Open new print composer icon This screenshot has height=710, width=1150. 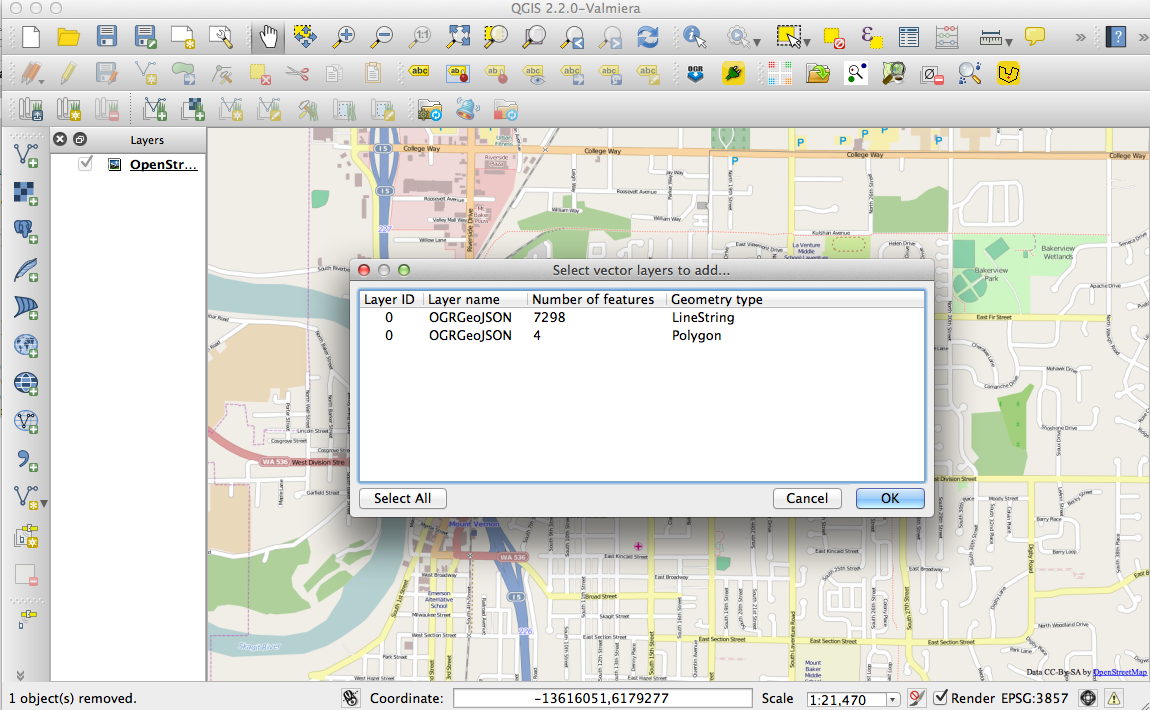point(183,37)
